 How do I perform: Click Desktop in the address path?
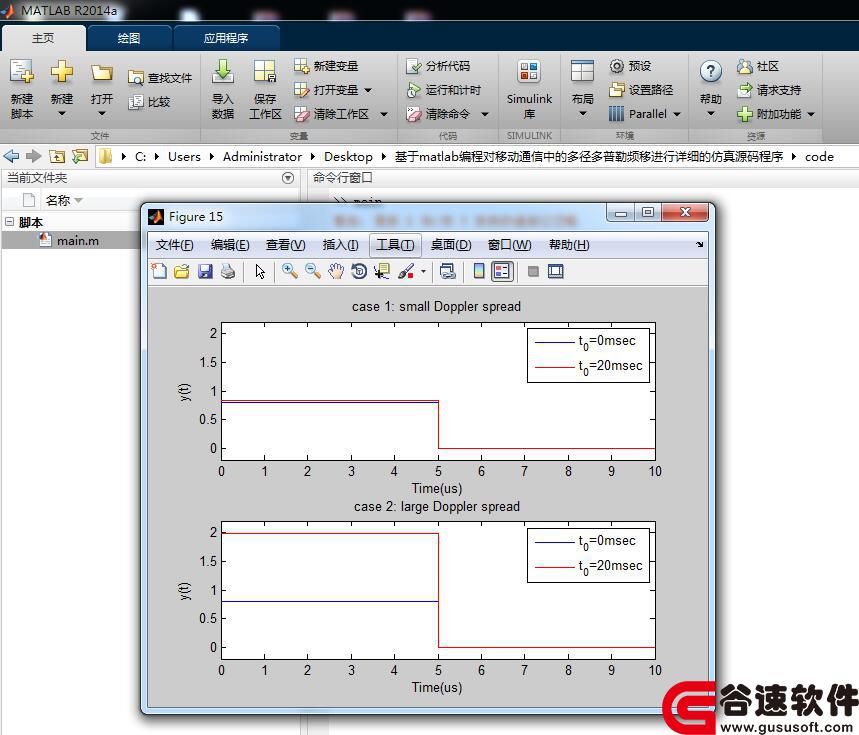[348, 157]
